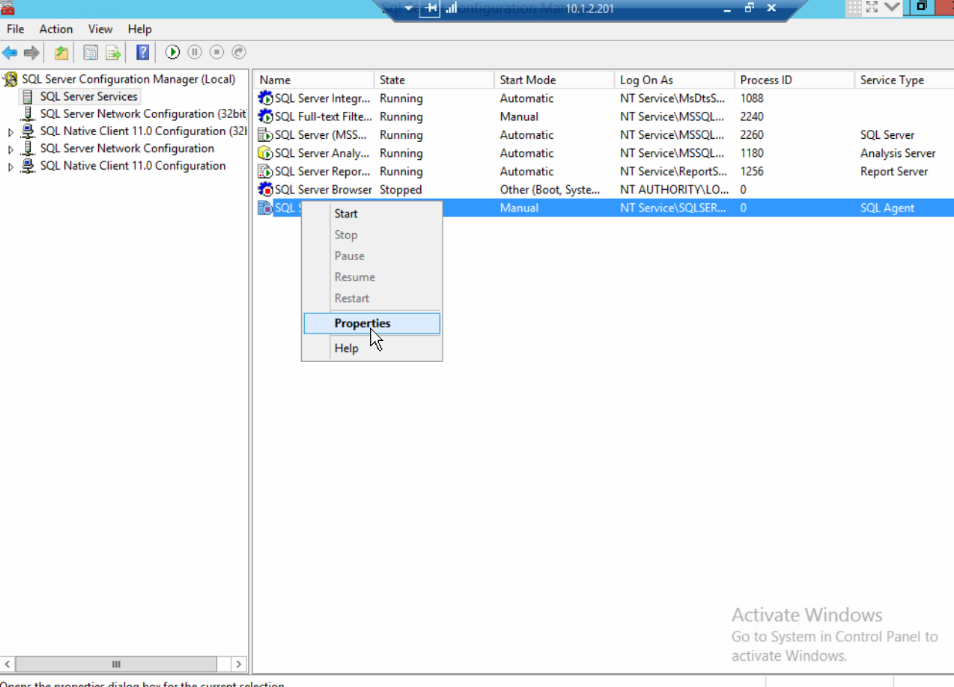Click the SQL Full-text Filter service icon
Viewport: 954px width, 687px height.
pos(265,116)
